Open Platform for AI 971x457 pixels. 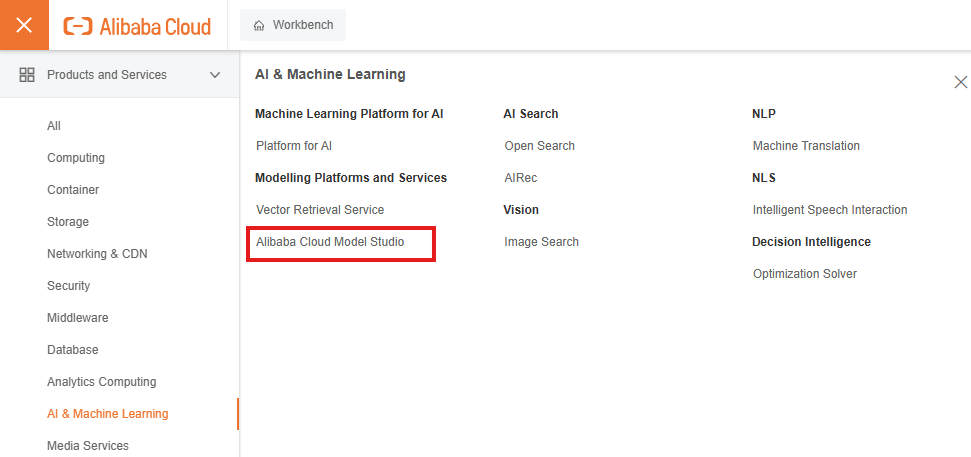[294, 146]
